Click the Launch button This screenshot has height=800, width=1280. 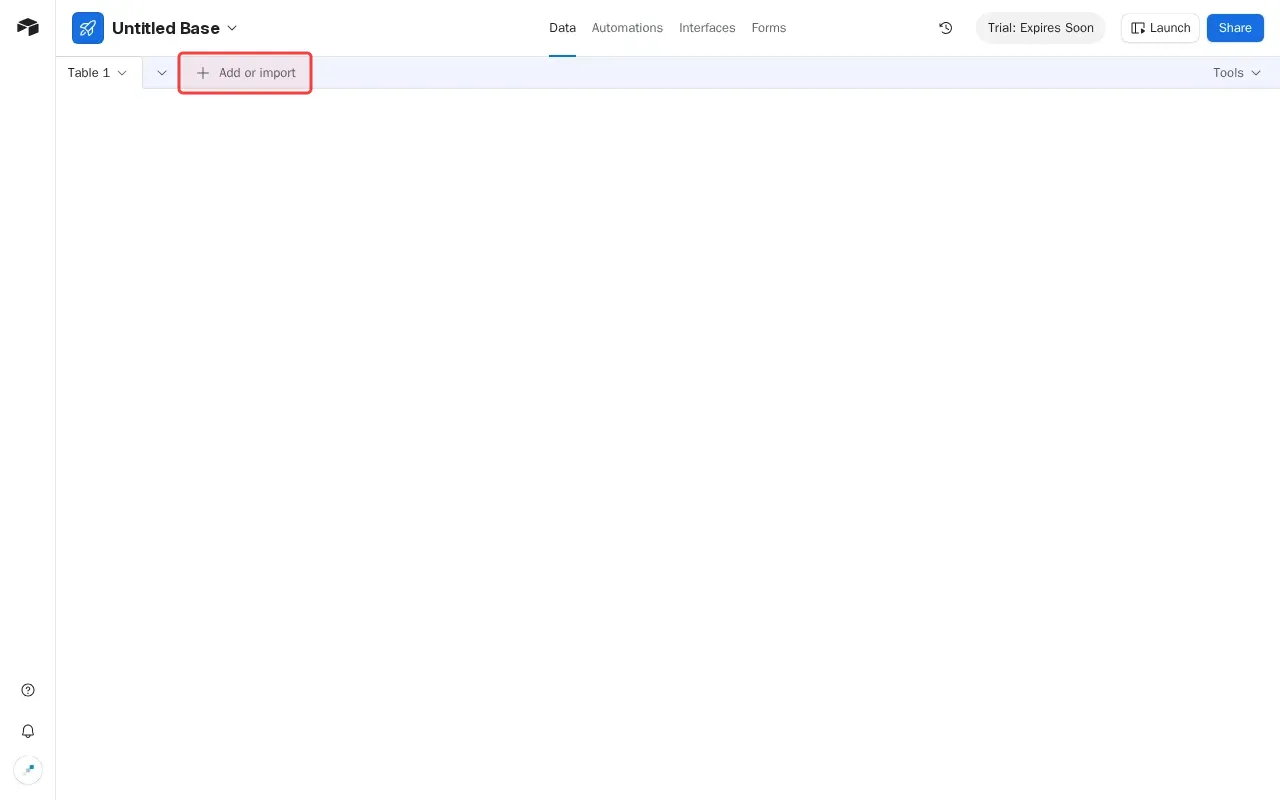click(x=1160, y=28)
